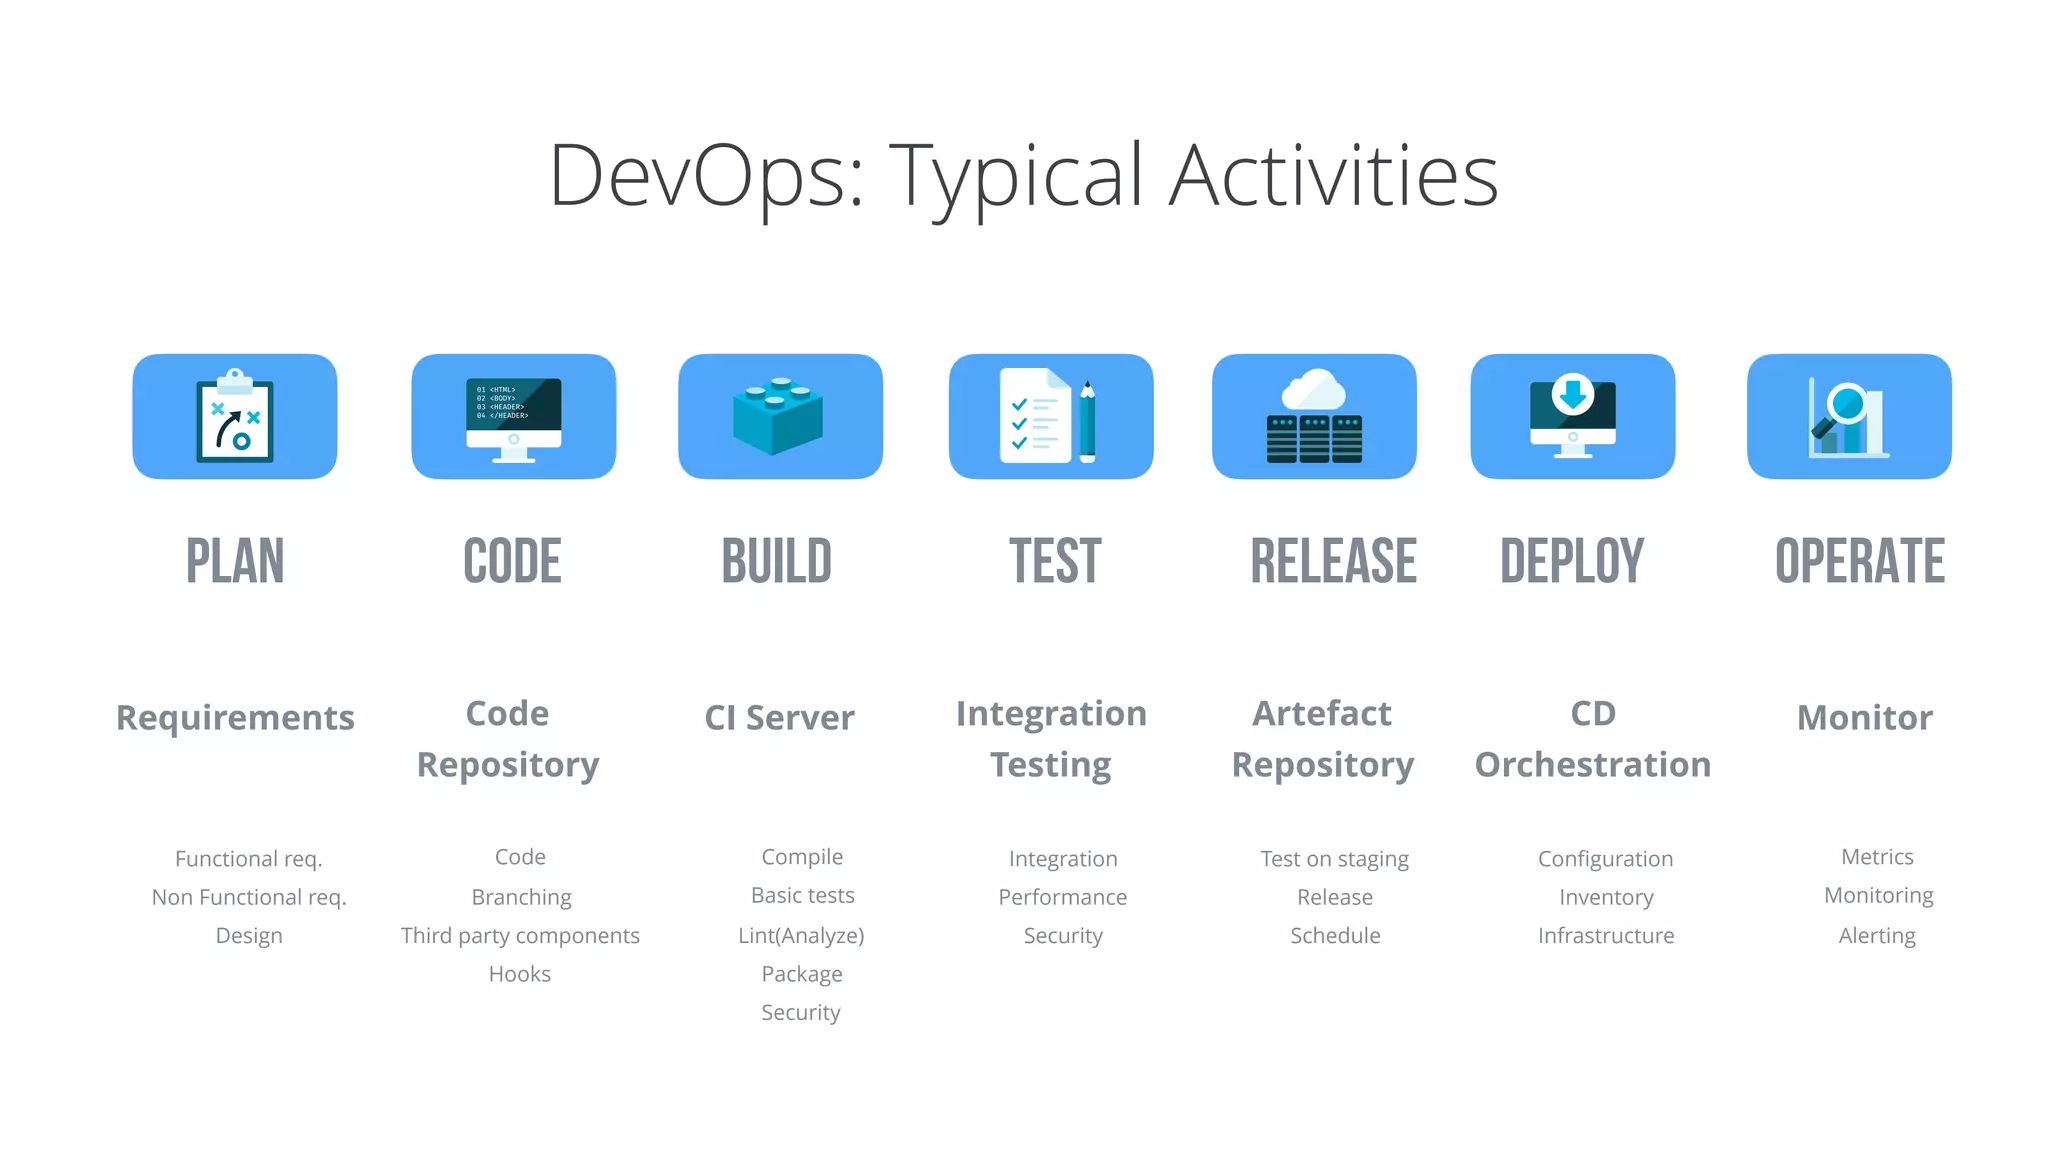This screenshot has height=1152, width=2048.
Task: Click the Code monitor HTML icon
Action: point(513,416)
